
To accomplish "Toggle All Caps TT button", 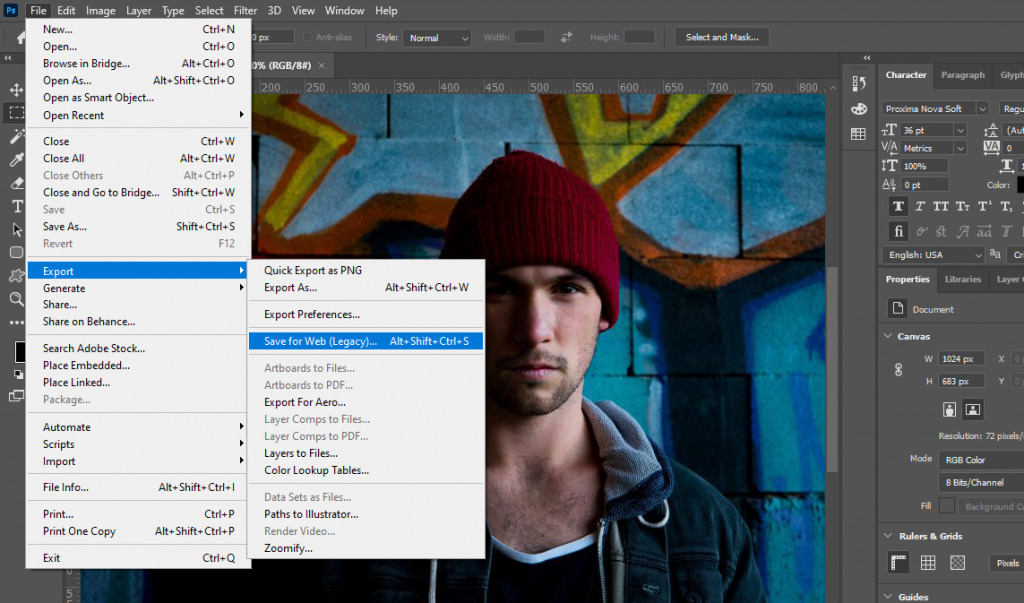I will (x=940, y=206).
